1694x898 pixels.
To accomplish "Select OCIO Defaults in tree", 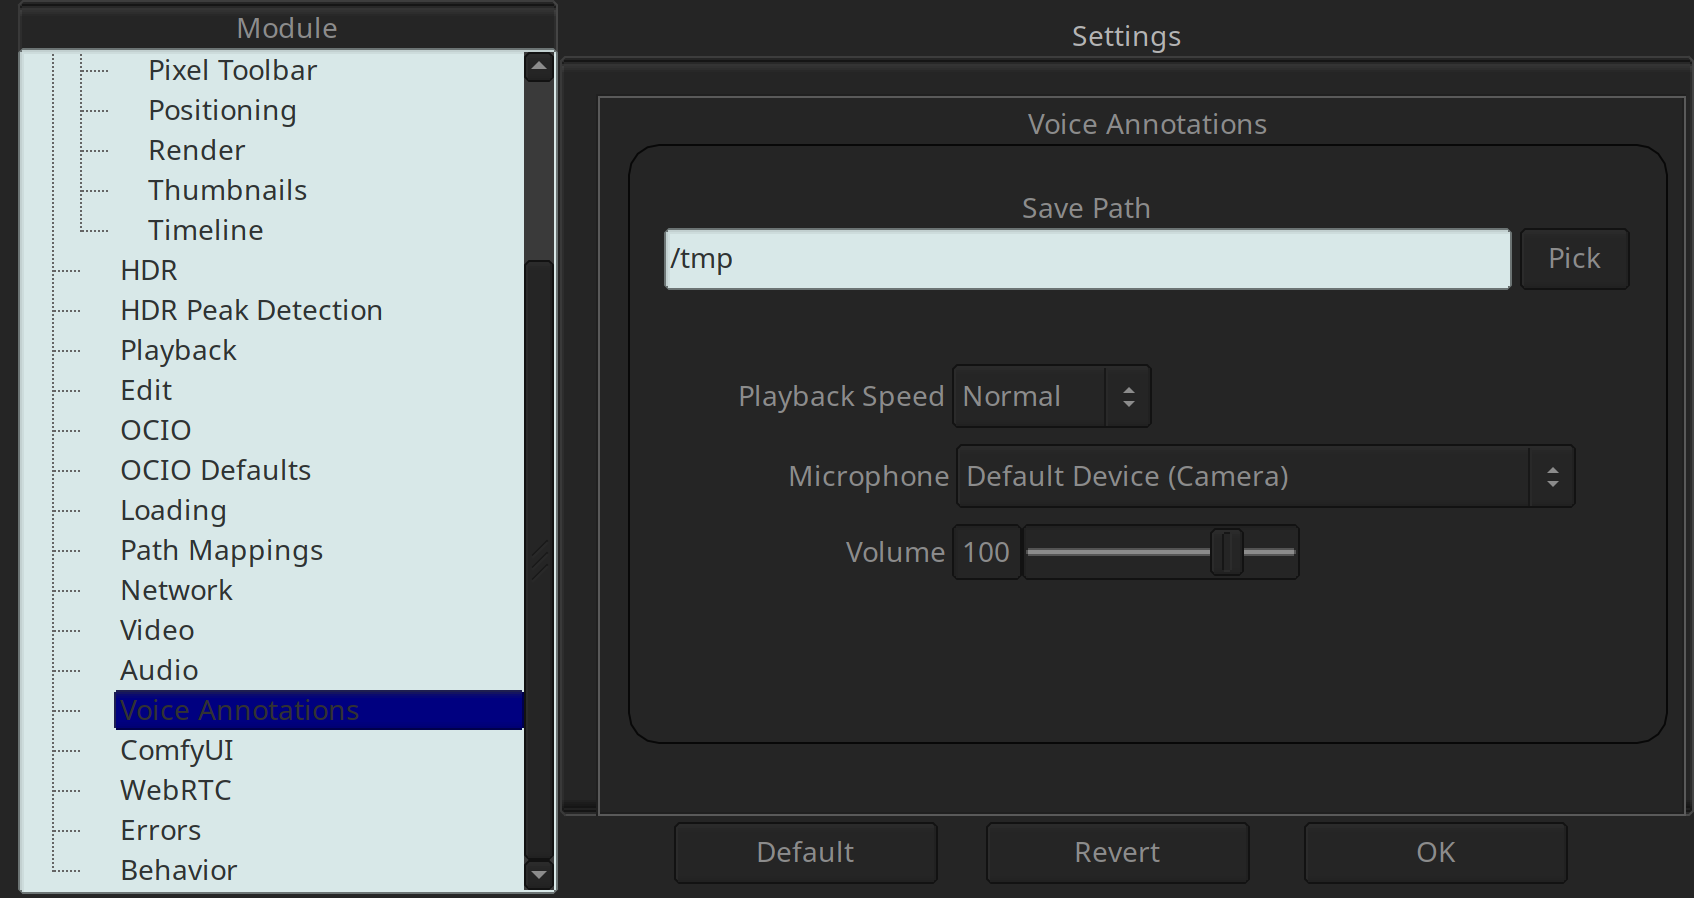I will (215, 470).
